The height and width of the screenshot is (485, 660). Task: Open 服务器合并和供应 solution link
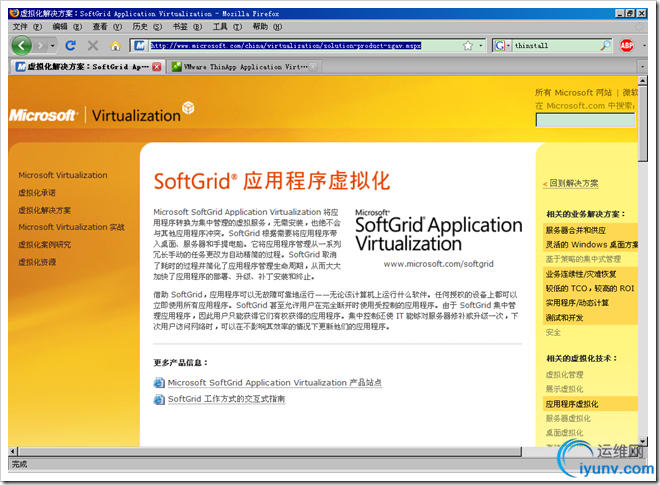[575, 230]
